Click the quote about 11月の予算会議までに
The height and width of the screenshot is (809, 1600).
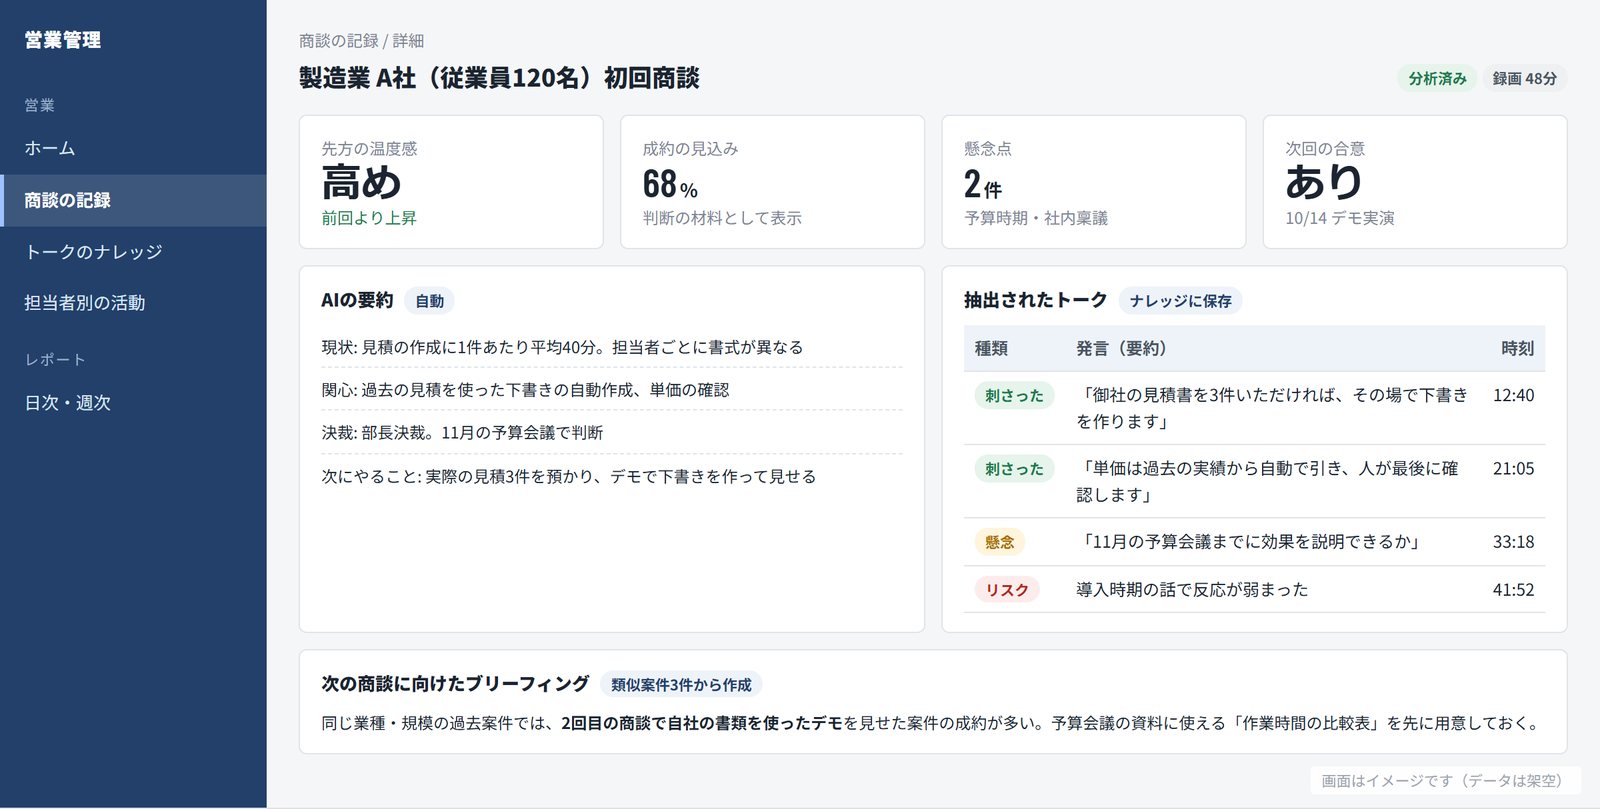(1250, 542)
